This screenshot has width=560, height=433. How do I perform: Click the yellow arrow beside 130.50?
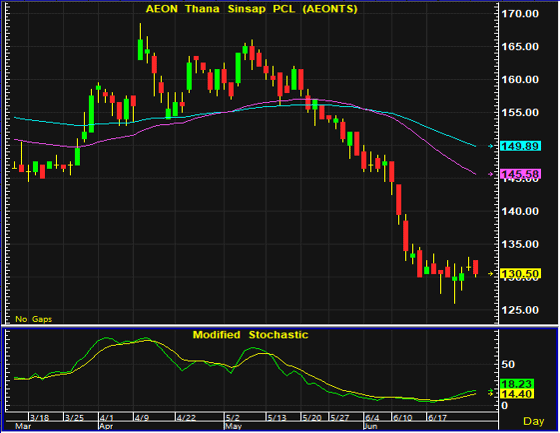tap(491, 274)
